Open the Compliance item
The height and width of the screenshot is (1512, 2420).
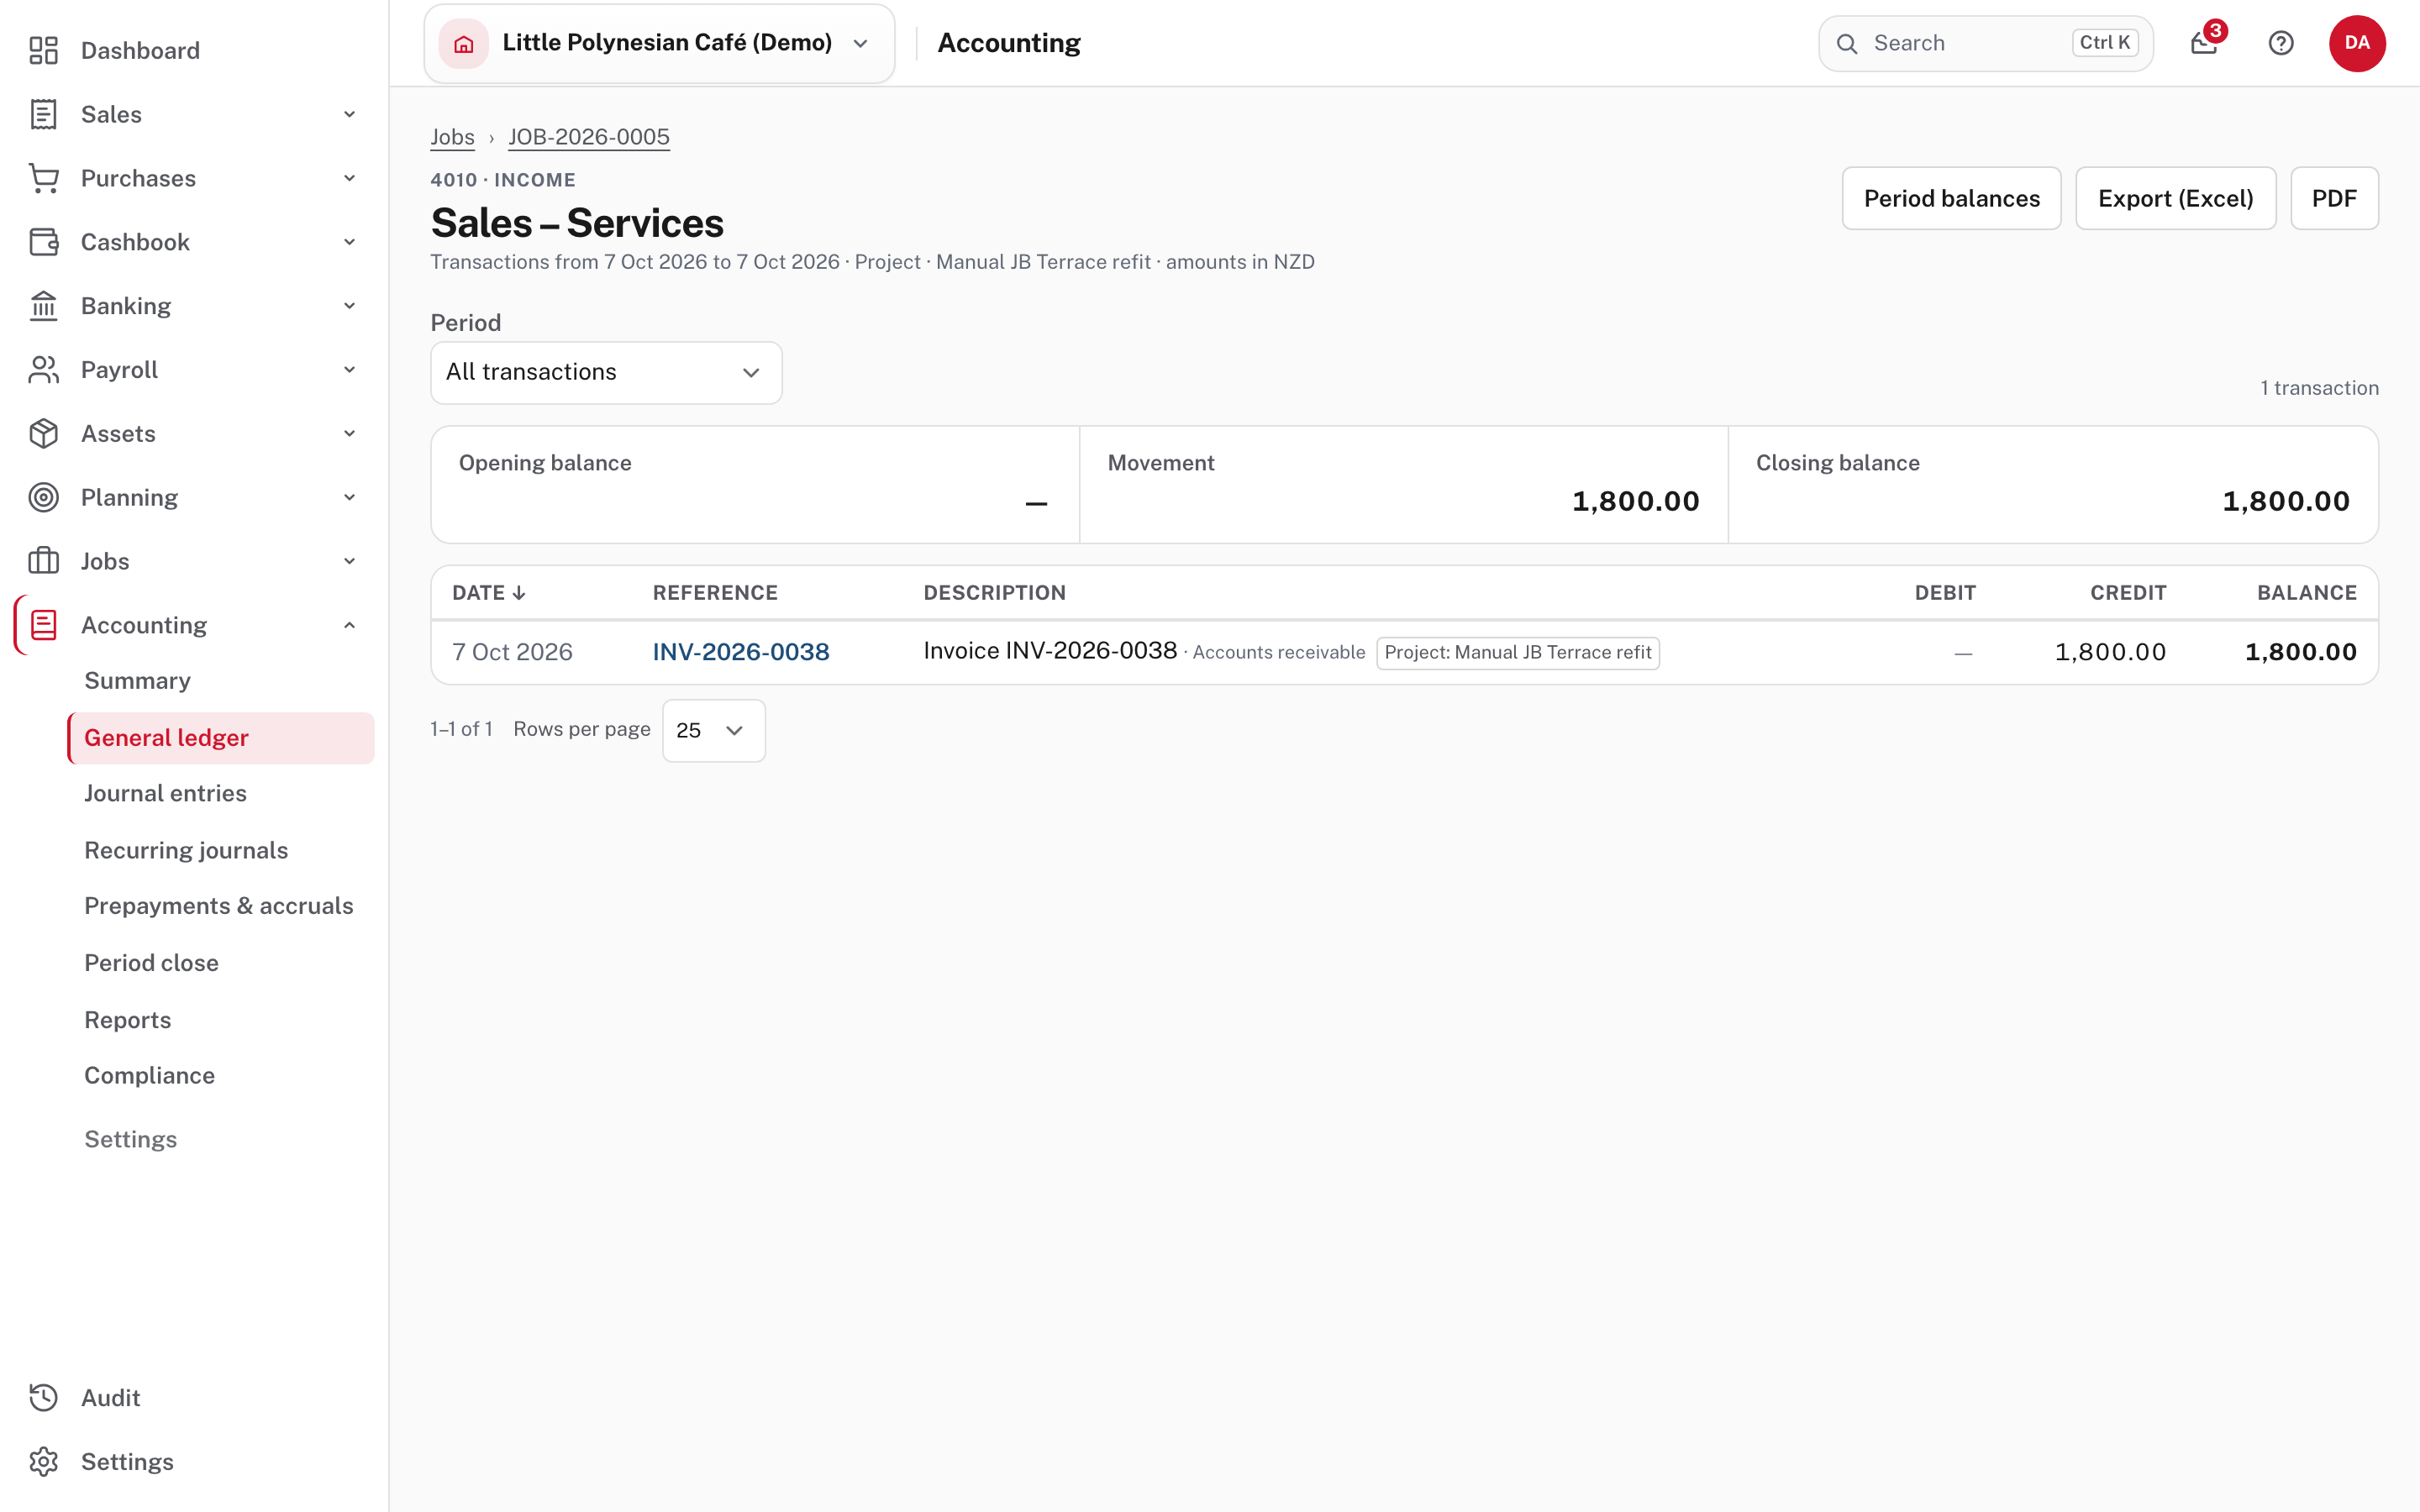tap(149, 1076)
